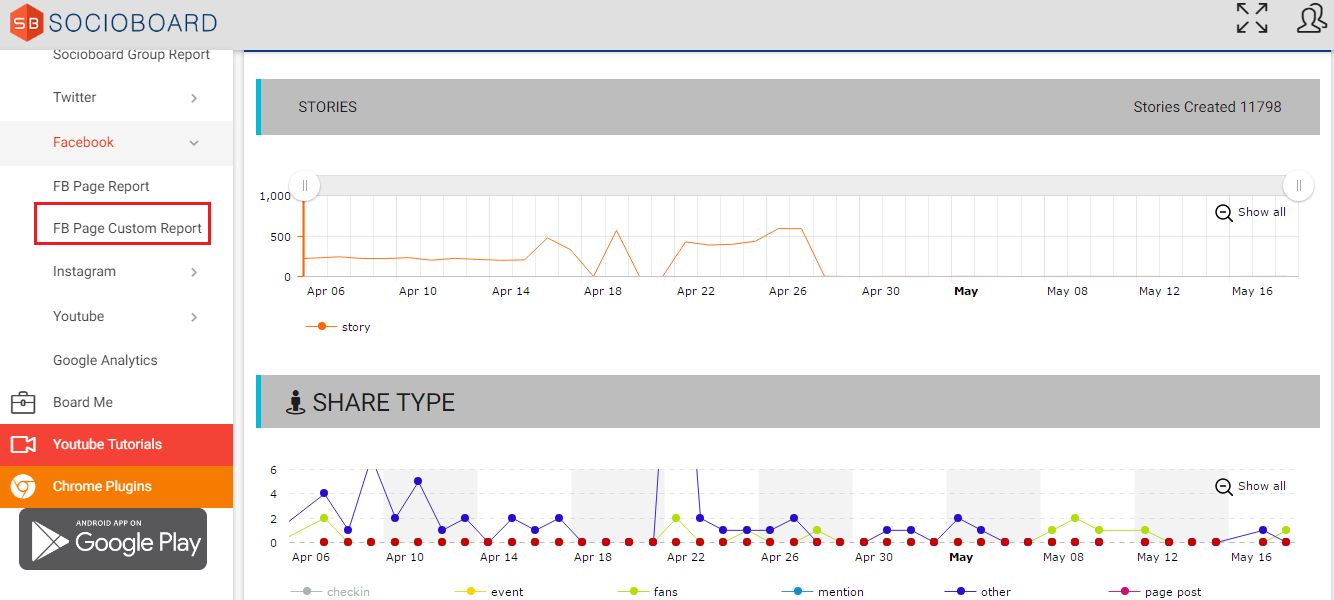1334x600 pixels.
Task: Open the user profile icon
Action: click(x=1311, y=18)
